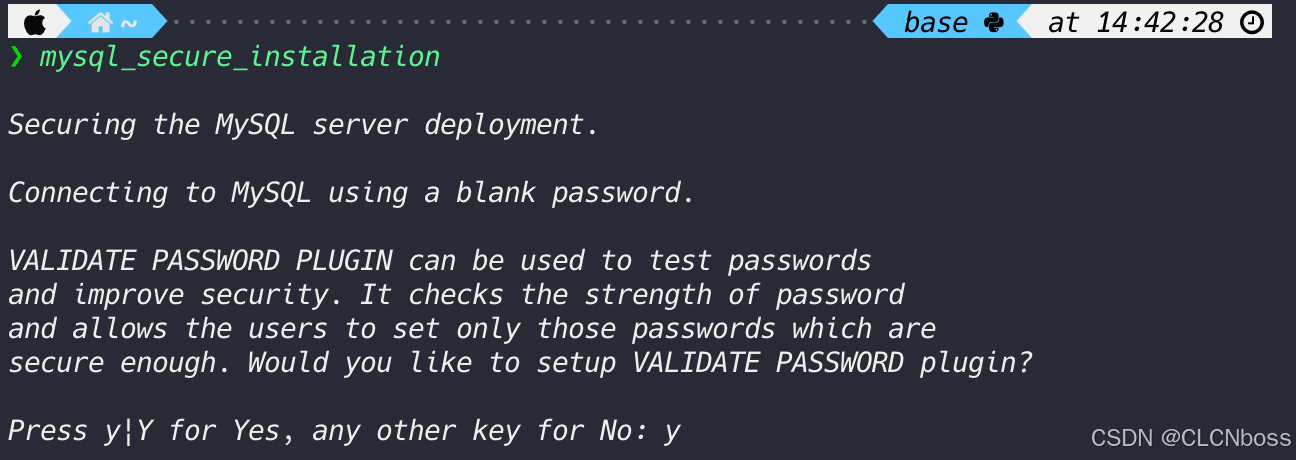Click the CSDN @CLCNboss watermark

point(1190,437)
